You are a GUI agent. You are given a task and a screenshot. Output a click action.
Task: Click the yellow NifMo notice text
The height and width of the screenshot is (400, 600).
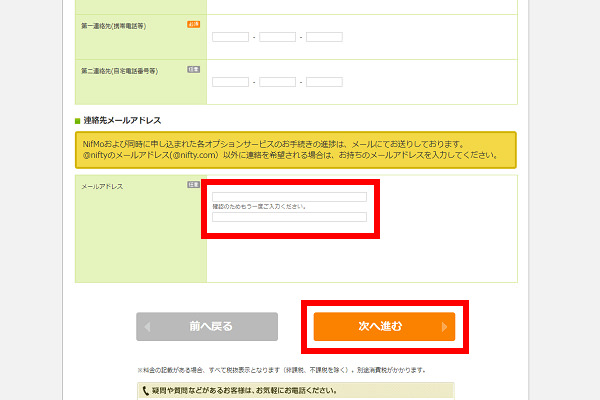291,150
